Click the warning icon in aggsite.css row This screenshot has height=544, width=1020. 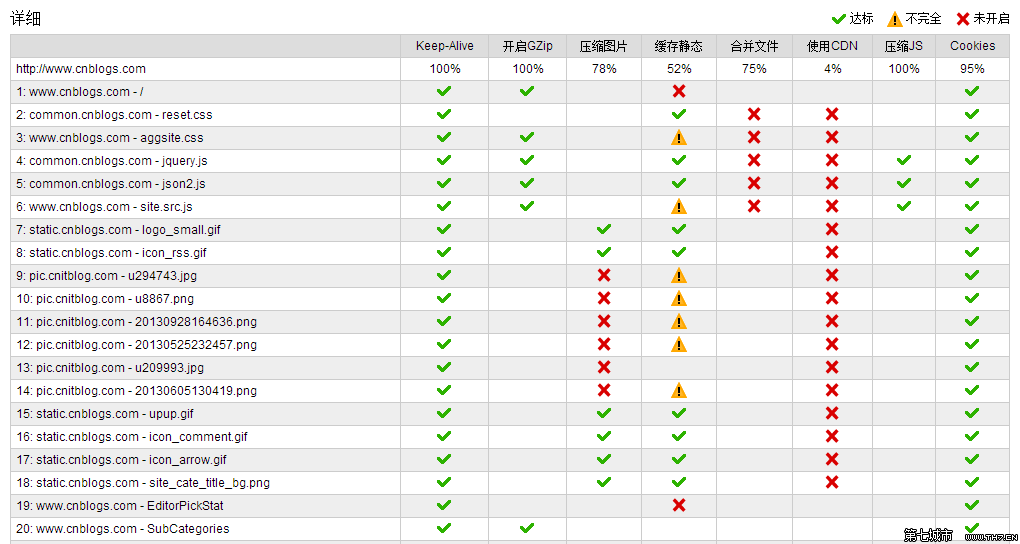(x=679, y=138)
